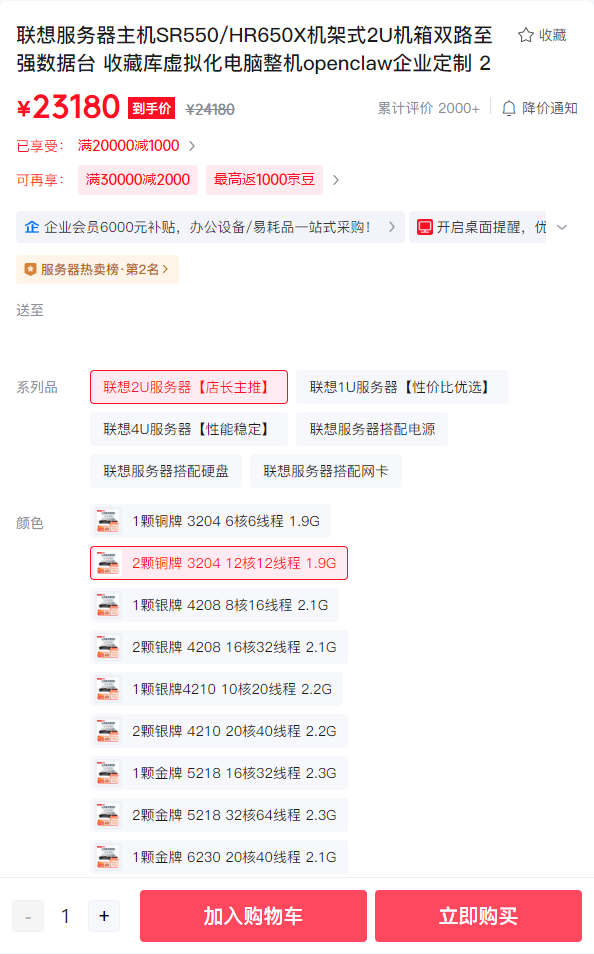Increase quantity with the plus button

pyautogui.click(x=104, y=916)
